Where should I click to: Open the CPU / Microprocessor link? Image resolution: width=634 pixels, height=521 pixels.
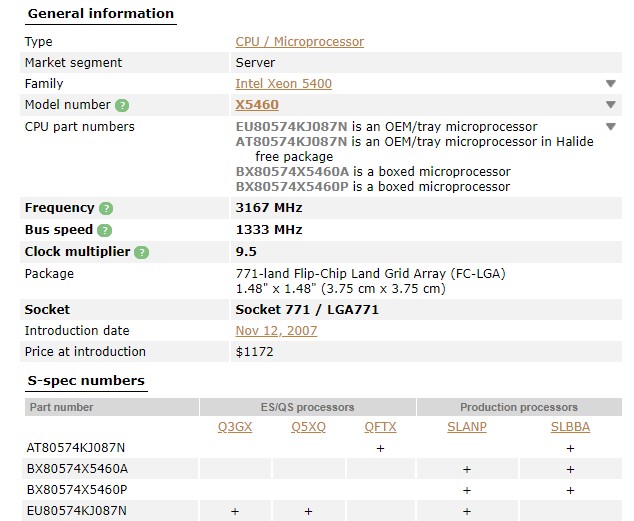pos(299,42)
